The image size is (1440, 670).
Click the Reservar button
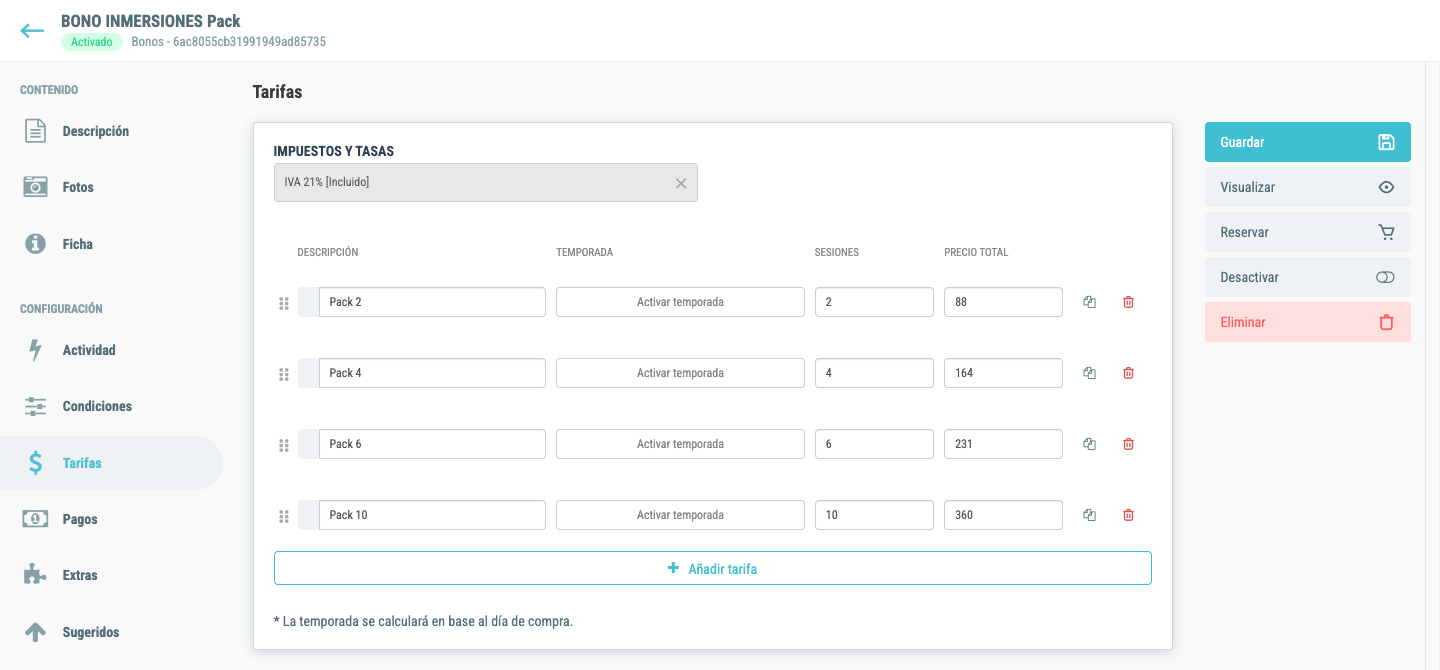pos(1308,232)
